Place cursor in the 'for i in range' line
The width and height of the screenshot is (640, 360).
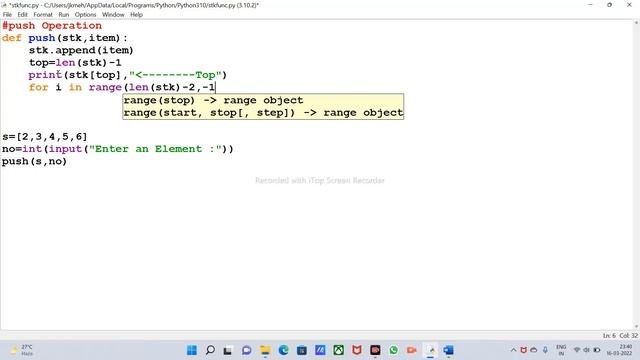122,87
